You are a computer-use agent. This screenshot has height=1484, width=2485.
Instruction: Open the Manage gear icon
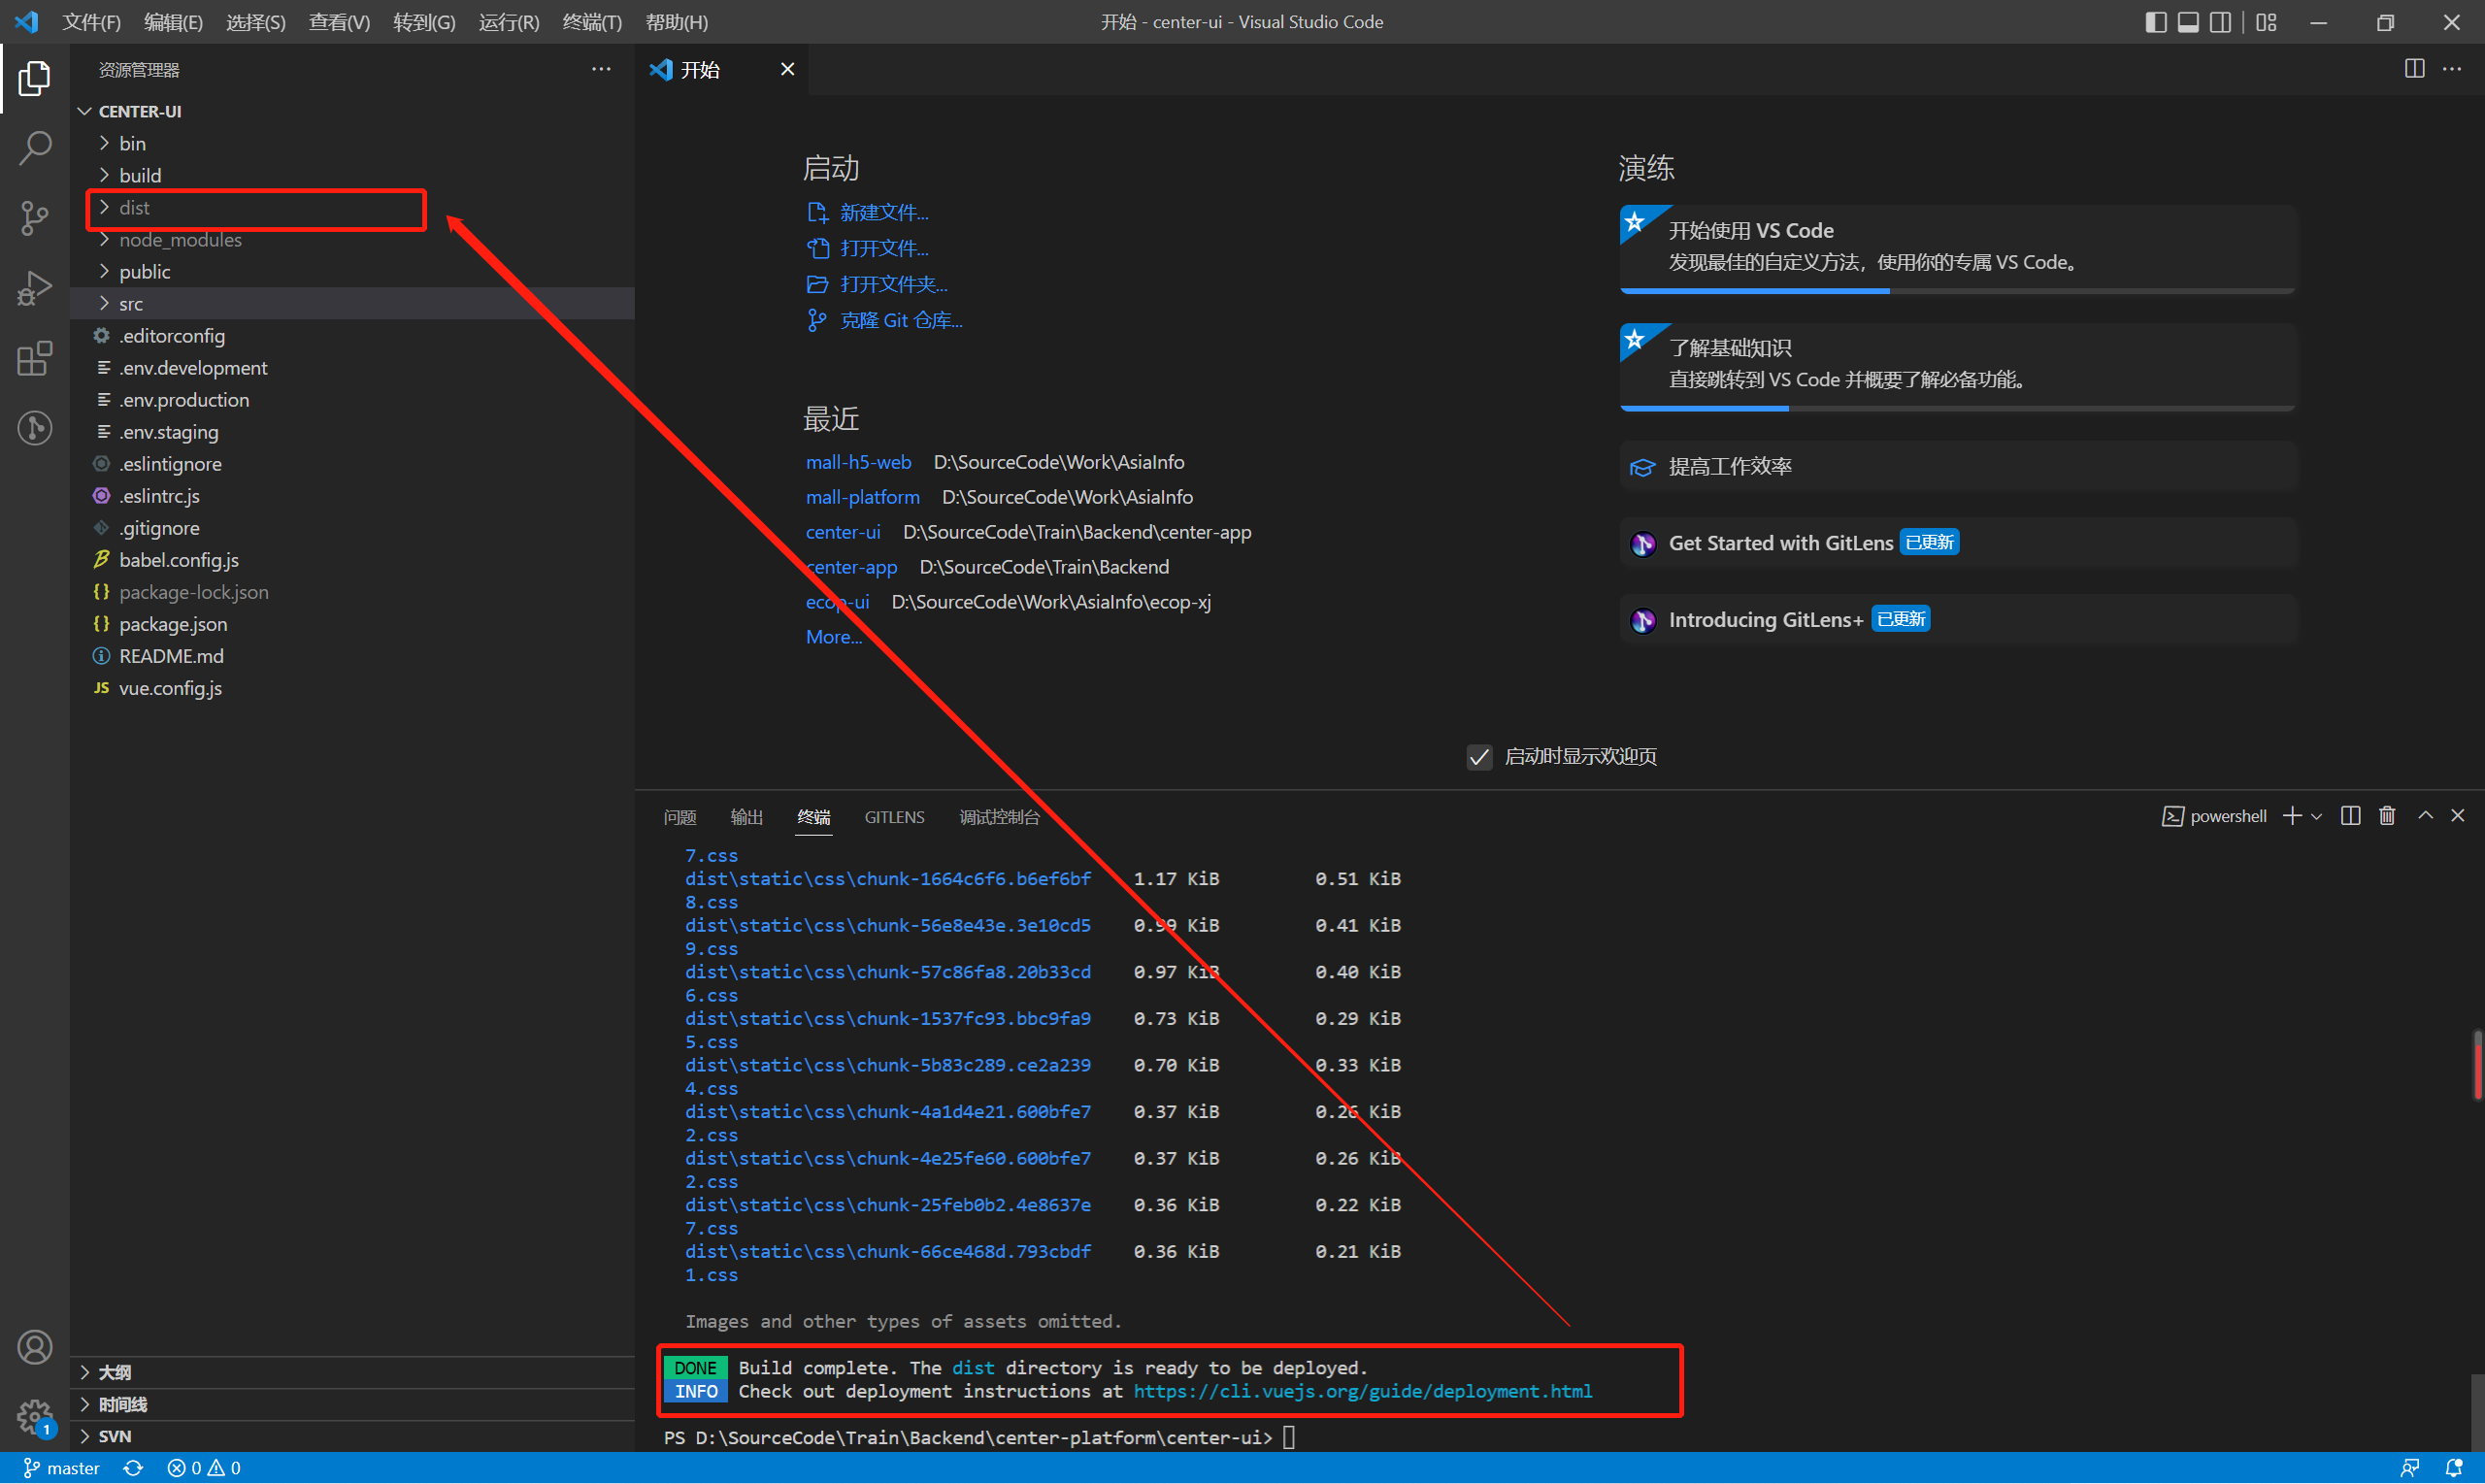tap(34, 1416)
